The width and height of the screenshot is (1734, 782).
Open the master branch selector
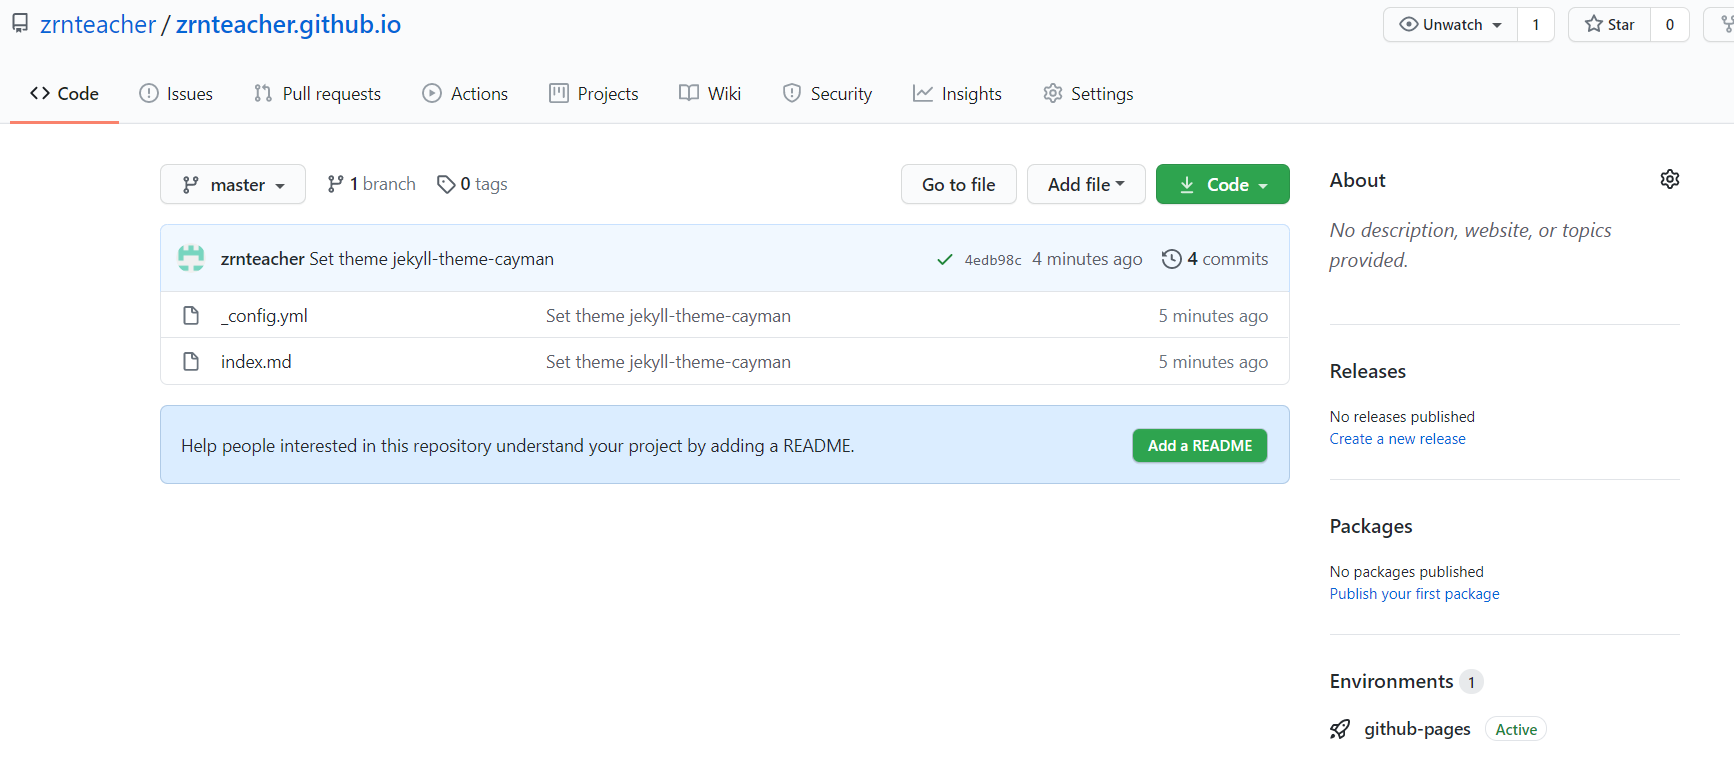[x=233, y=185]
